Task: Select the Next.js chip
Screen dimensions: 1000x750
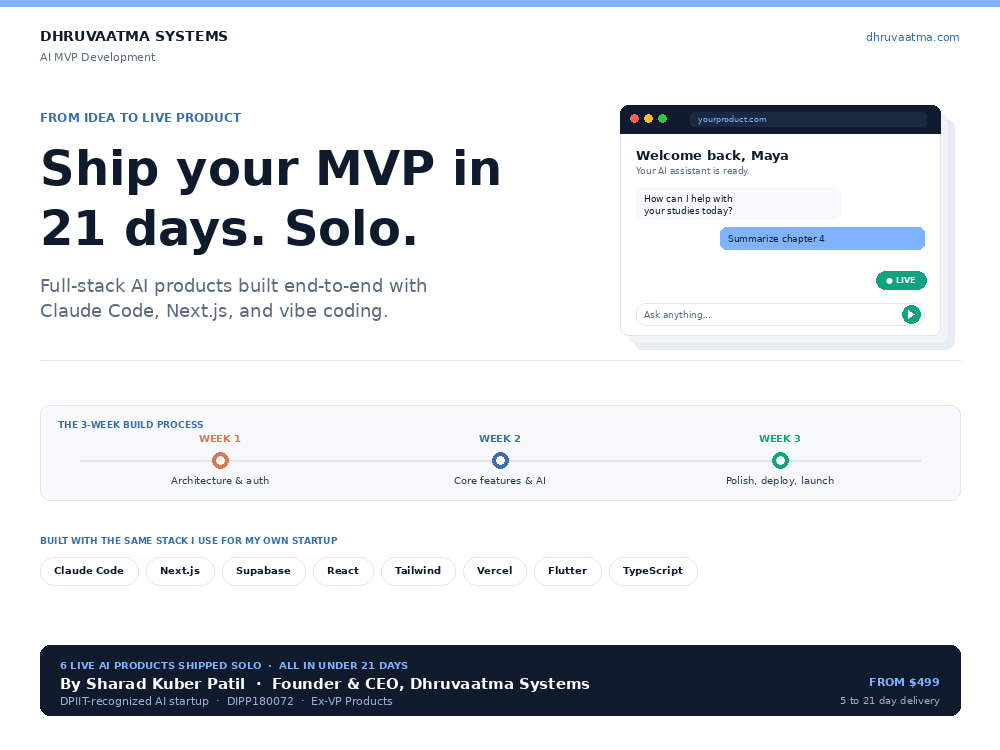Action: click(180, 571)
